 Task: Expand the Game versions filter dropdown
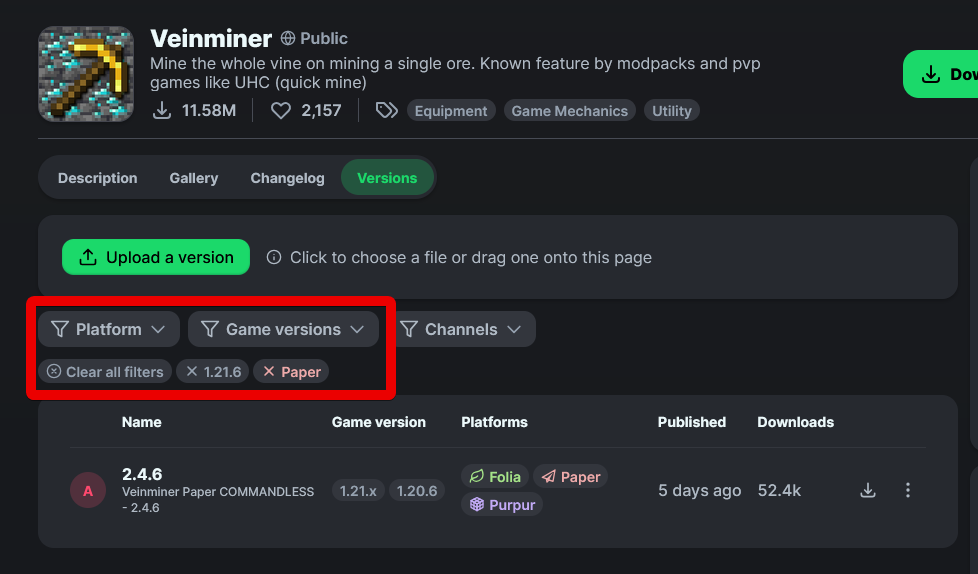283,329
